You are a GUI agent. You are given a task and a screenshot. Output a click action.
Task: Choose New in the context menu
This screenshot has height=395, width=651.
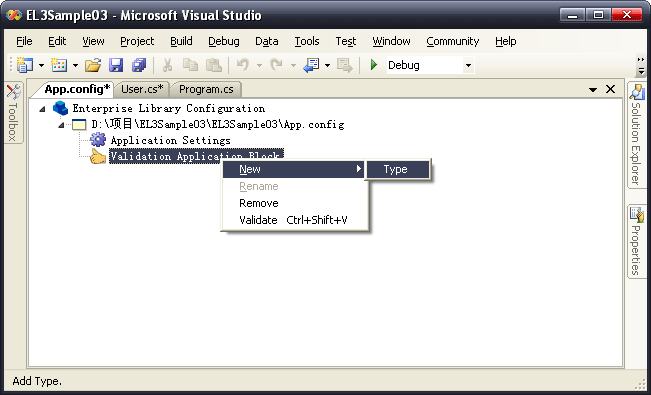click(x=293, y=169)
